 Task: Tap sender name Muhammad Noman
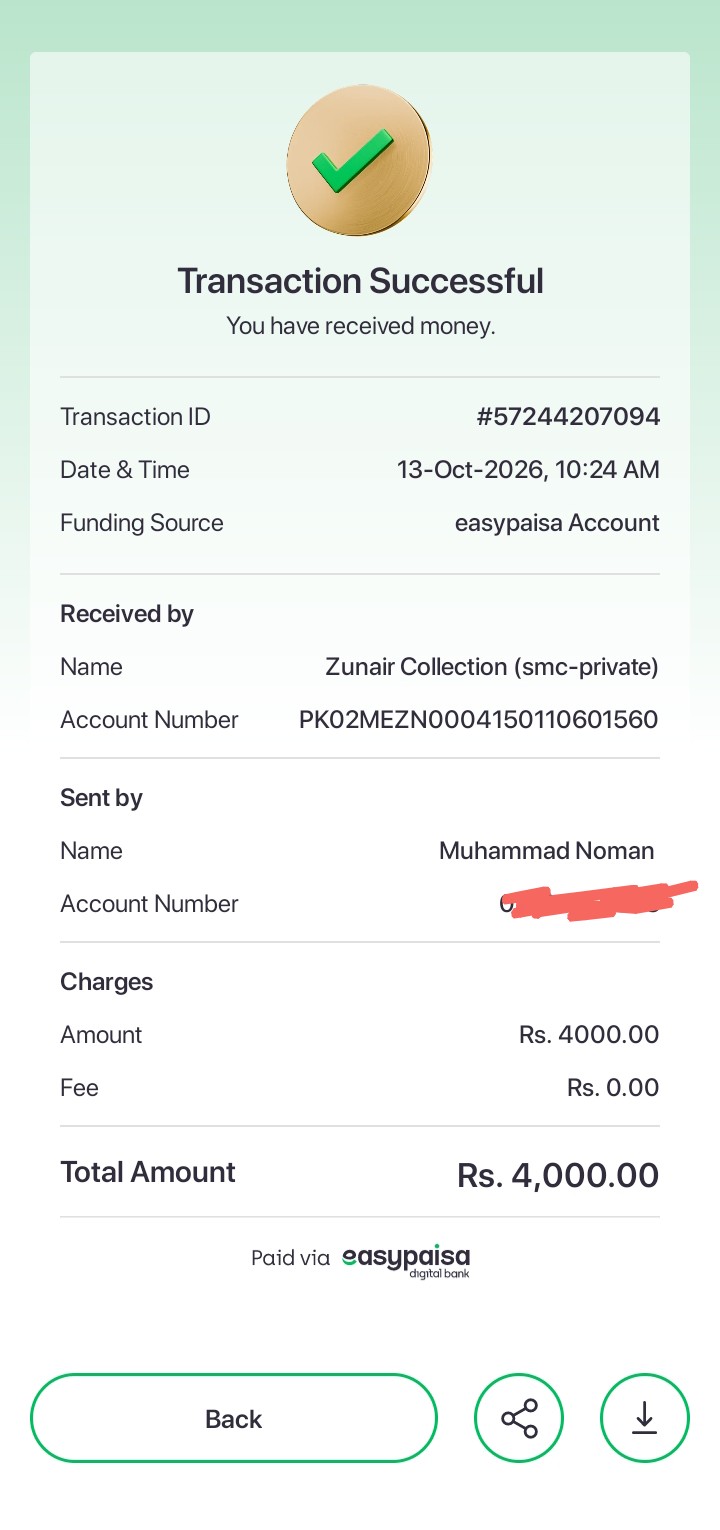point(547,851)
